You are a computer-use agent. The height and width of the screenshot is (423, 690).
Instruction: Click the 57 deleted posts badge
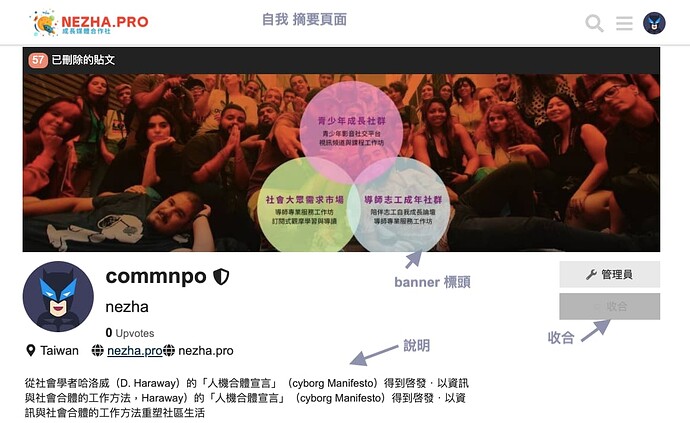(x=38, y=60)
